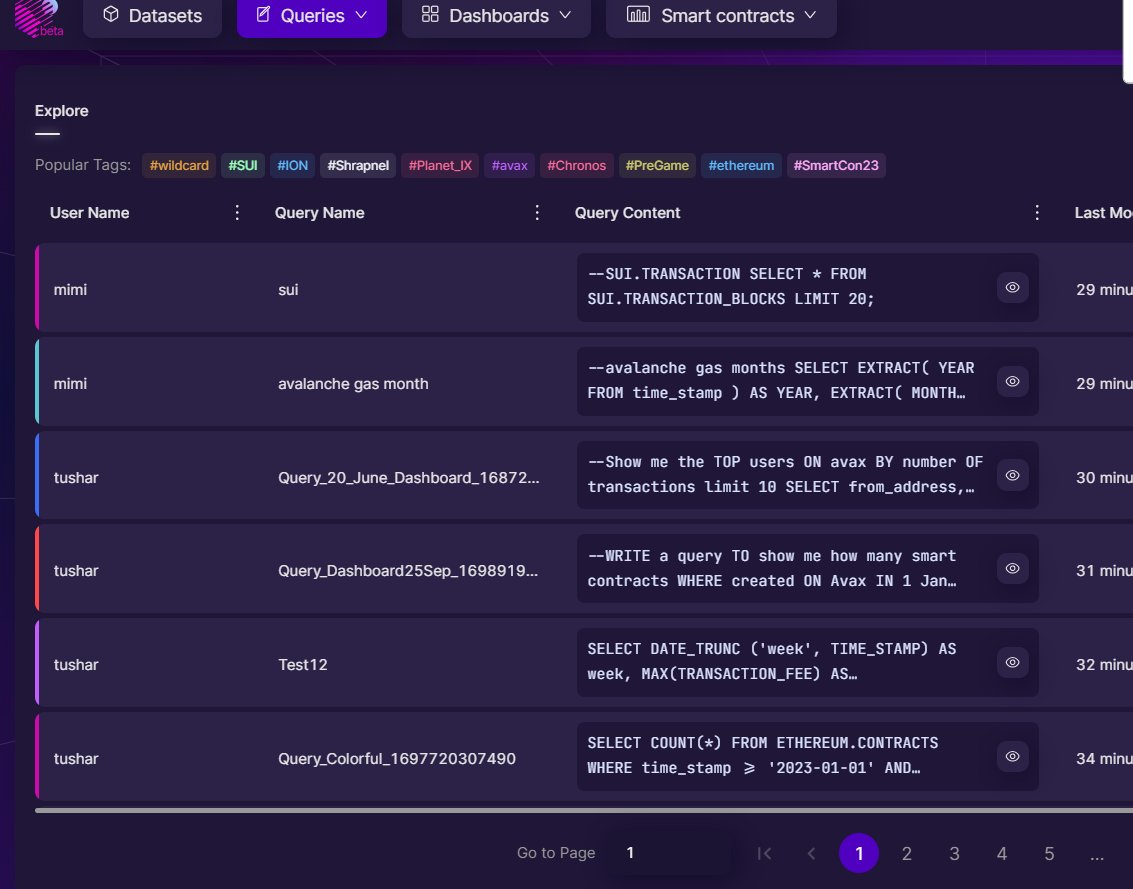Select the #Planet_IX tag
Image resolution: width=1133 pixels, height=889 pixels.
(440, 166)
